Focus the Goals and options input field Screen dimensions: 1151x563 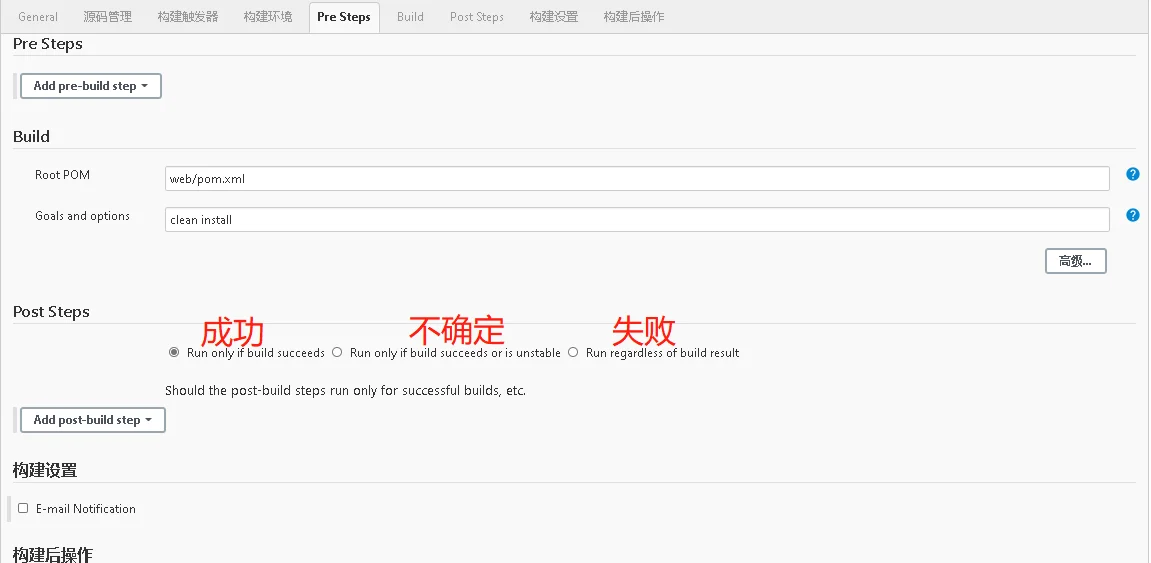tap(637, 219)
